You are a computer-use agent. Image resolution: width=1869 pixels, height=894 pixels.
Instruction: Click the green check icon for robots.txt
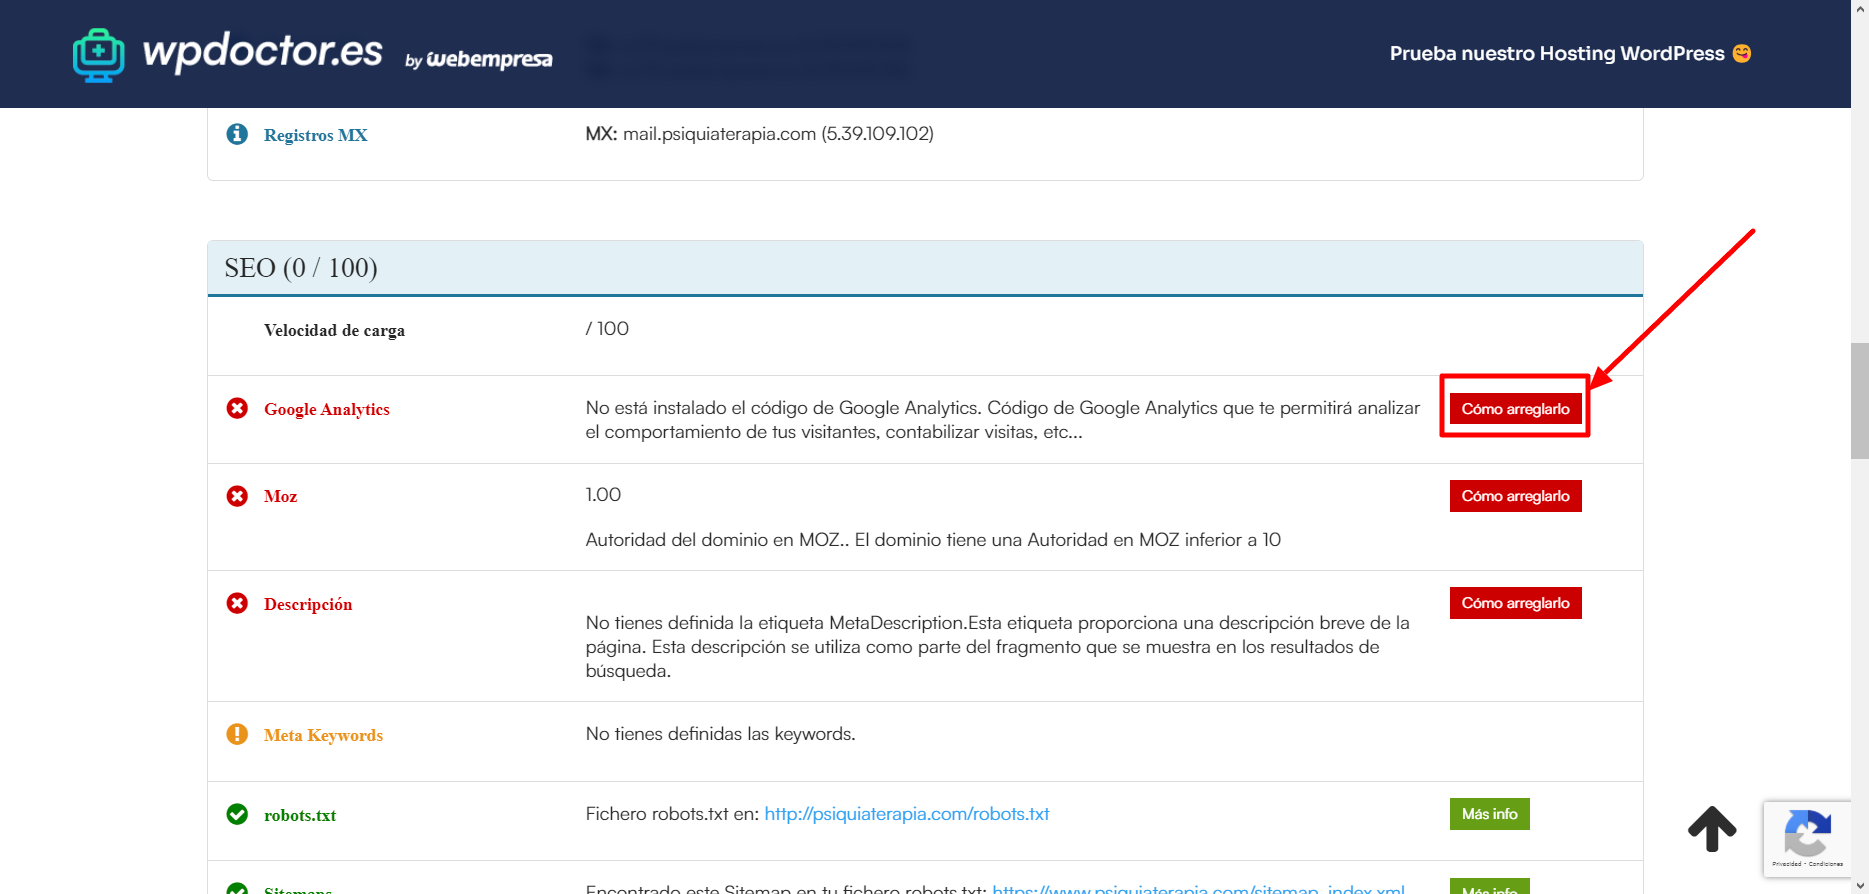(x=237, y=814)
